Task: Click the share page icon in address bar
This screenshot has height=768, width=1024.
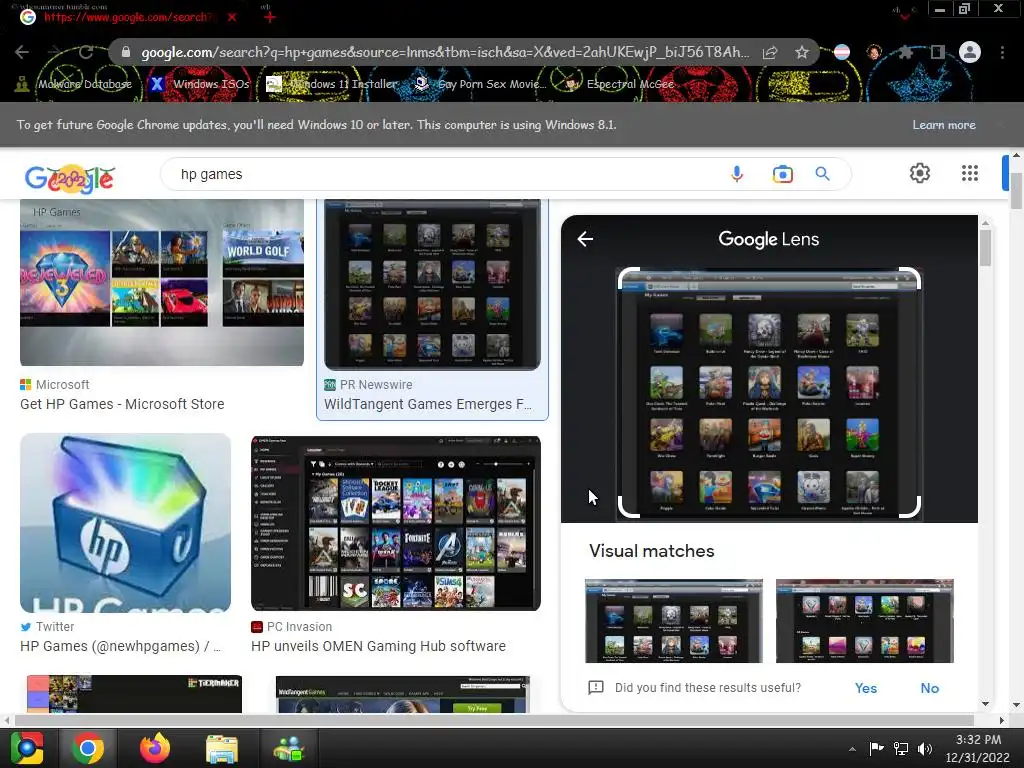Action: [x=770, y=52]
